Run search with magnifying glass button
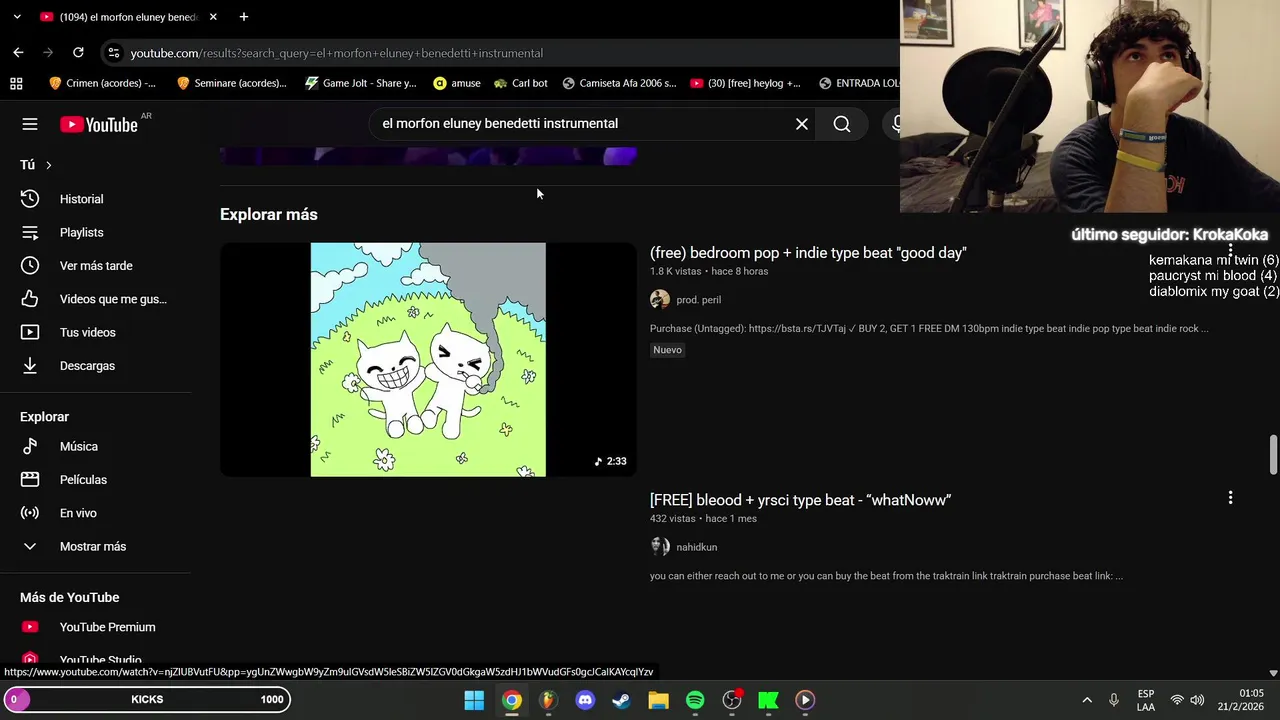The width and height of the screenshot is (1280, 720). tap(842, 124)
